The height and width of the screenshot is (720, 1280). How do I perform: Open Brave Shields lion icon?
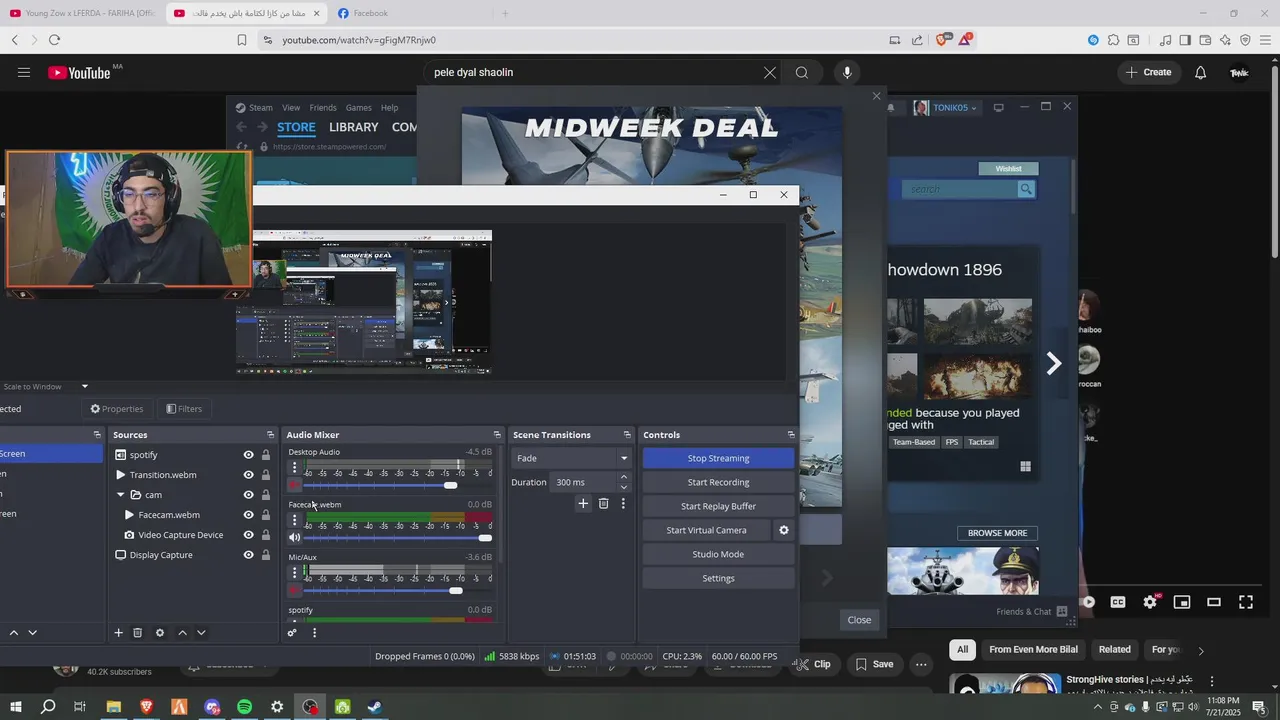click(x=941, y=40)
